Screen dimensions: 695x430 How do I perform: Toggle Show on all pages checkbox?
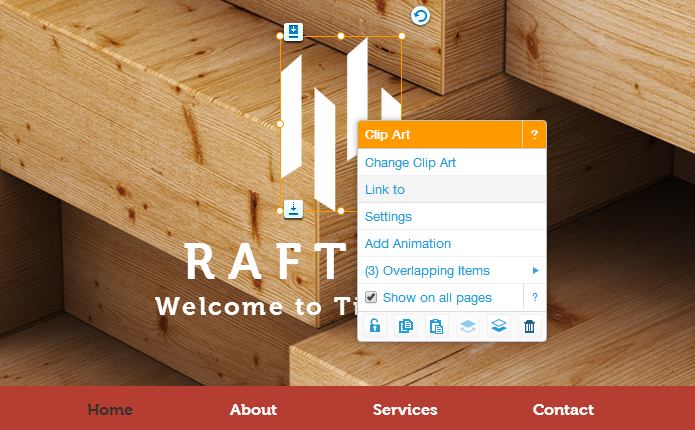371,297
